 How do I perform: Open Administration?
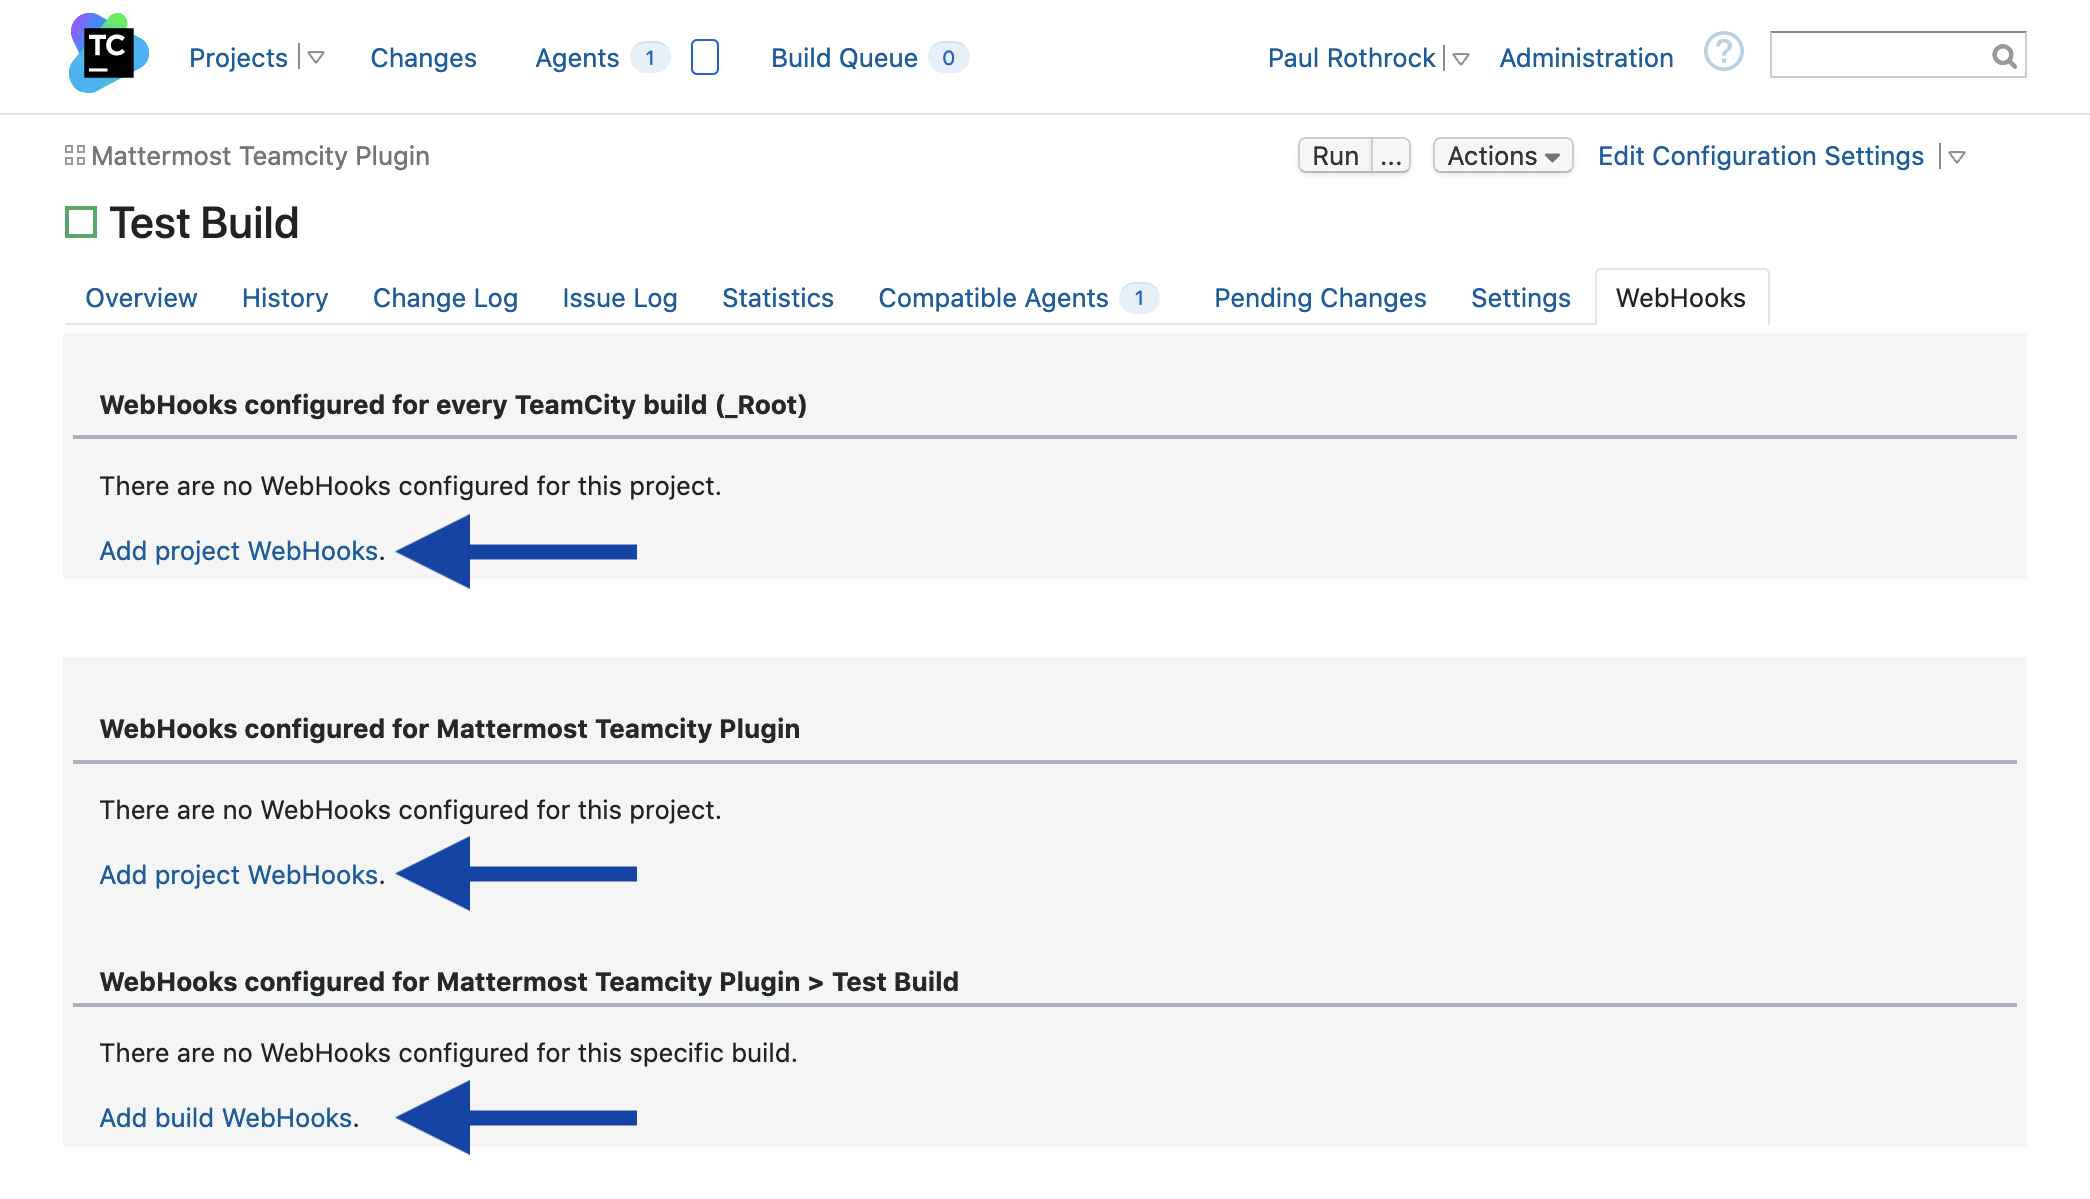(x=1584, y=58)
